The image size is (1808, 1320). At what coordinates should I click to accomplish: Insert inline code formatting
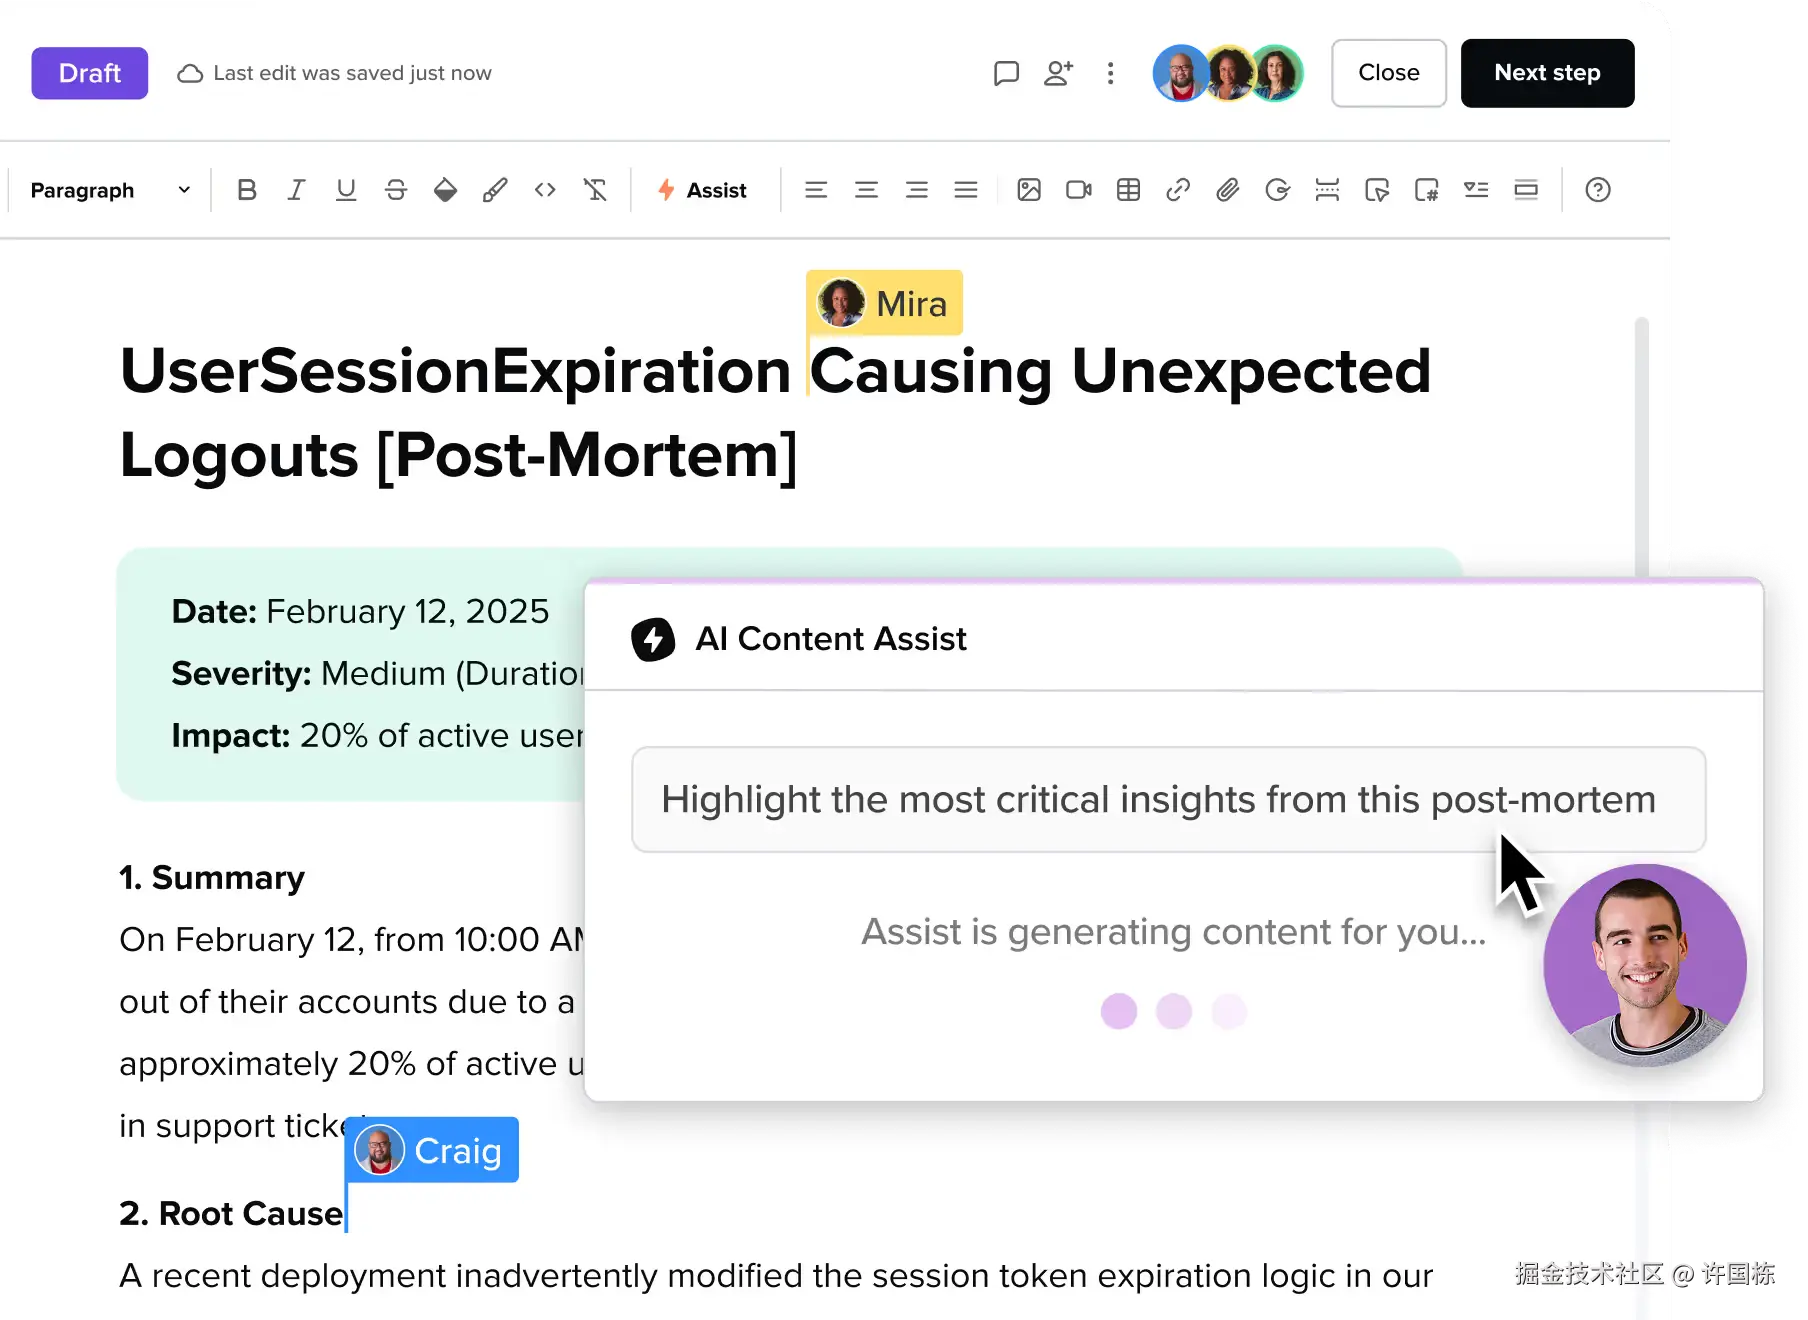[x=545, y=190]
